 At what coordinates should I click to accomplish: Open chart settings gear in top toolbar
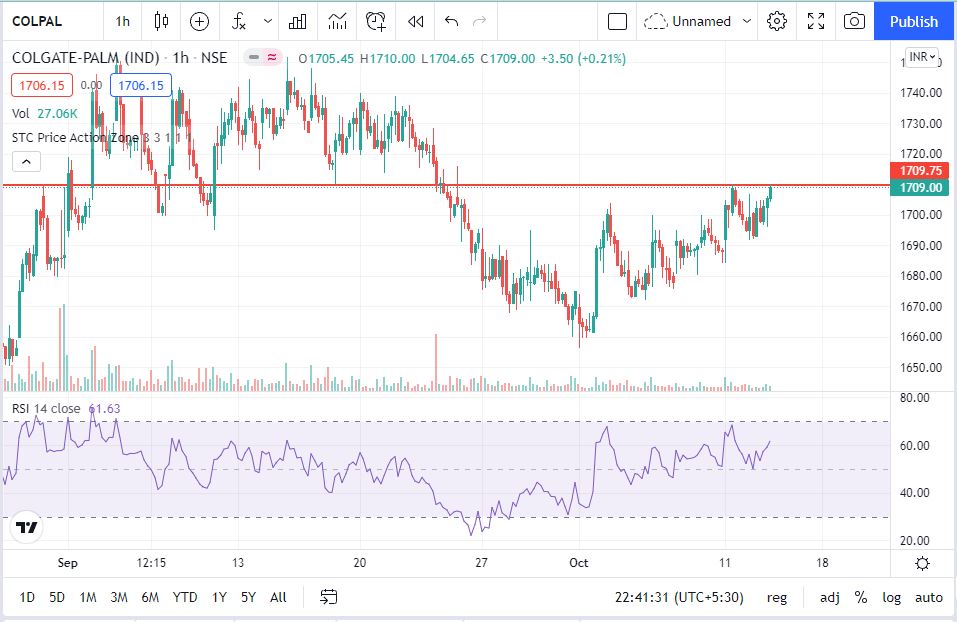coord(777,21)
